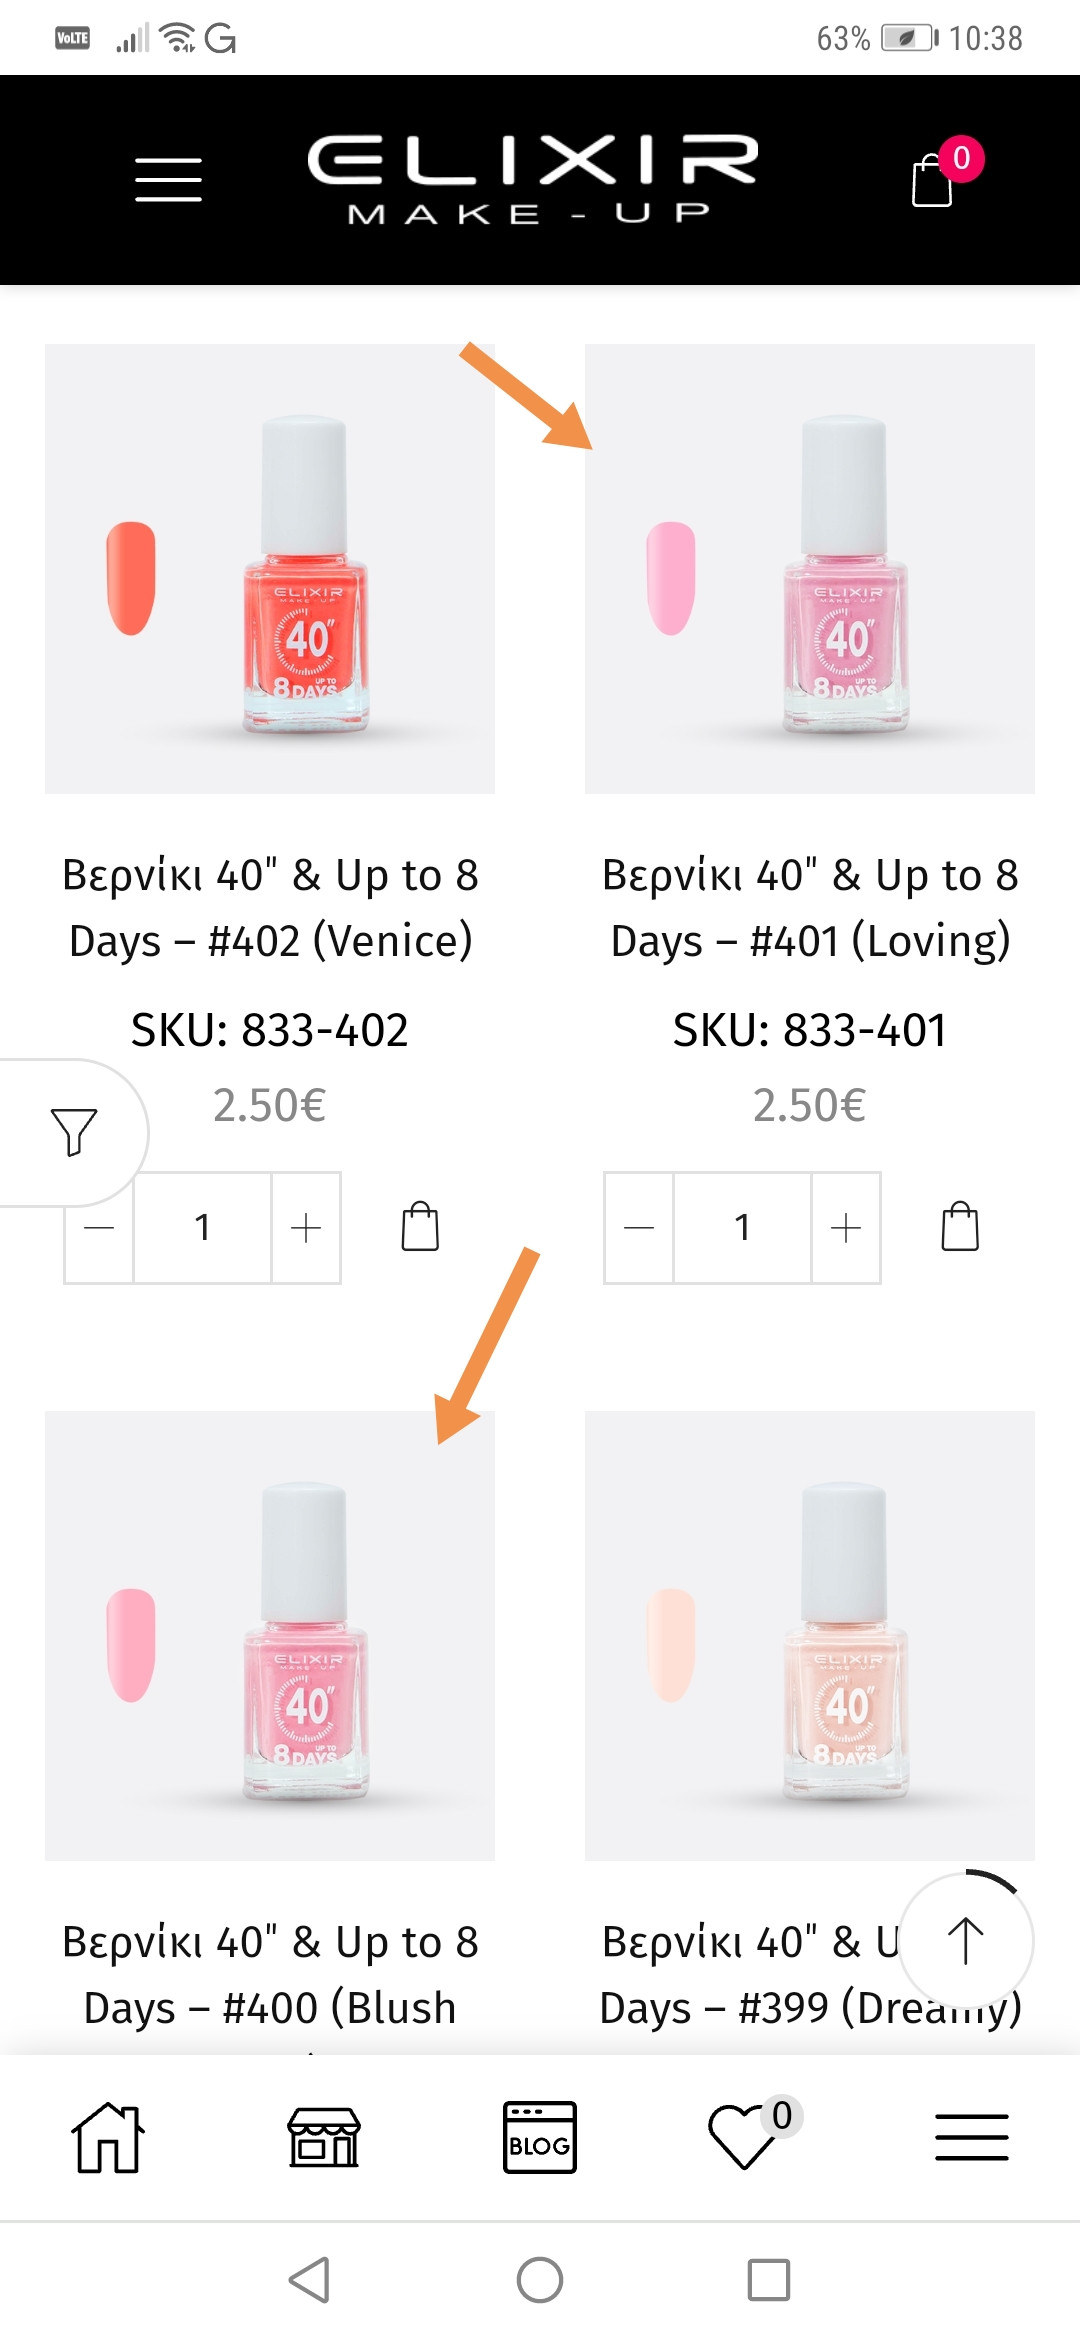This screenshot has width=1080, height=2340.
Task: Open #401 (Loving) product title link
Action: point(810,907)
